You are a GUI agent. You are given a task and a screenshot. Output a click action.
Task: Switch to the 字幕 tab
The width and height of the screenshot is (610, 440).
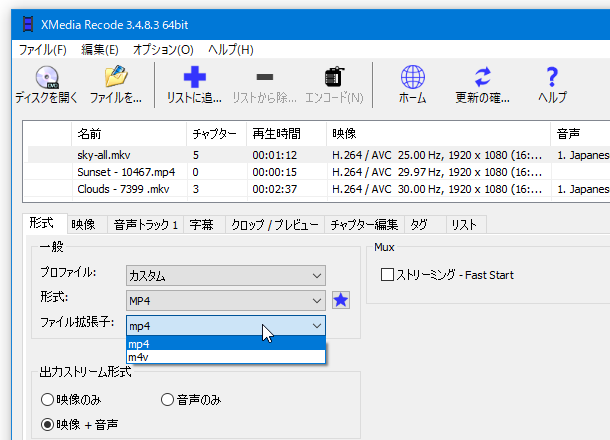202,224
